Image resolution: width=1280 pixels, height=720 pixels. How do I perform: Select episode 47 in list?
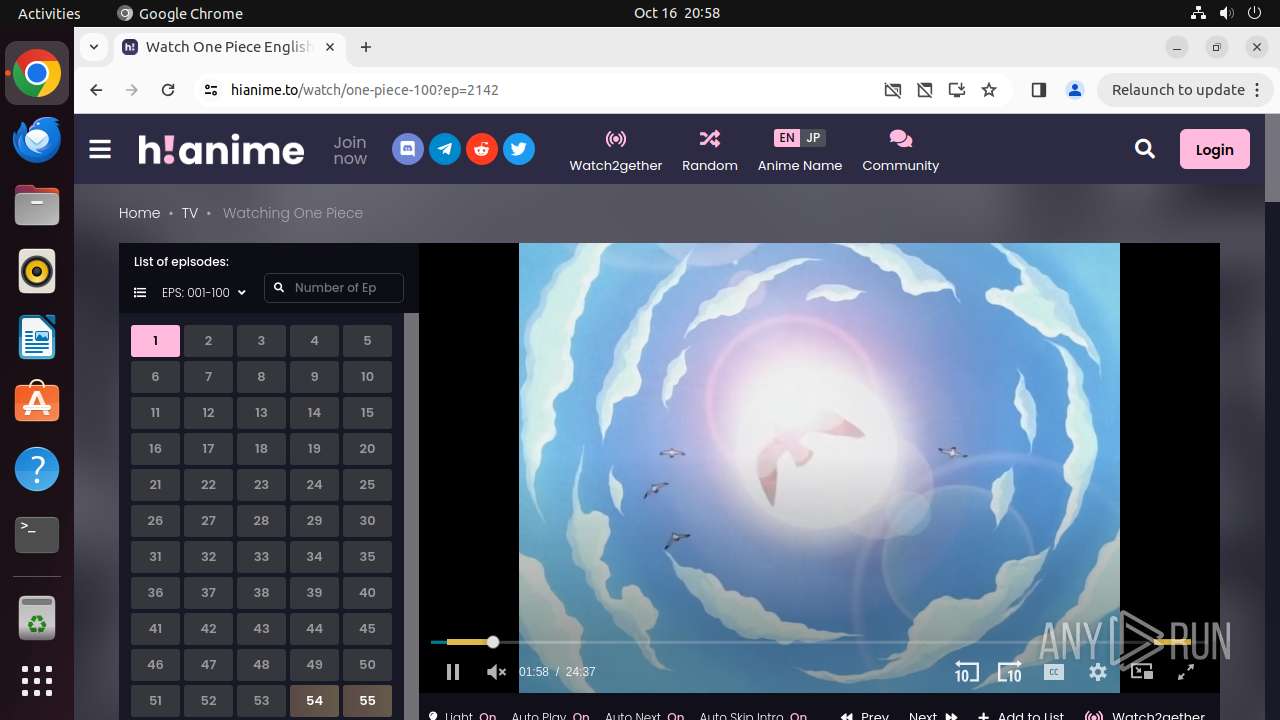coord(208,665)
